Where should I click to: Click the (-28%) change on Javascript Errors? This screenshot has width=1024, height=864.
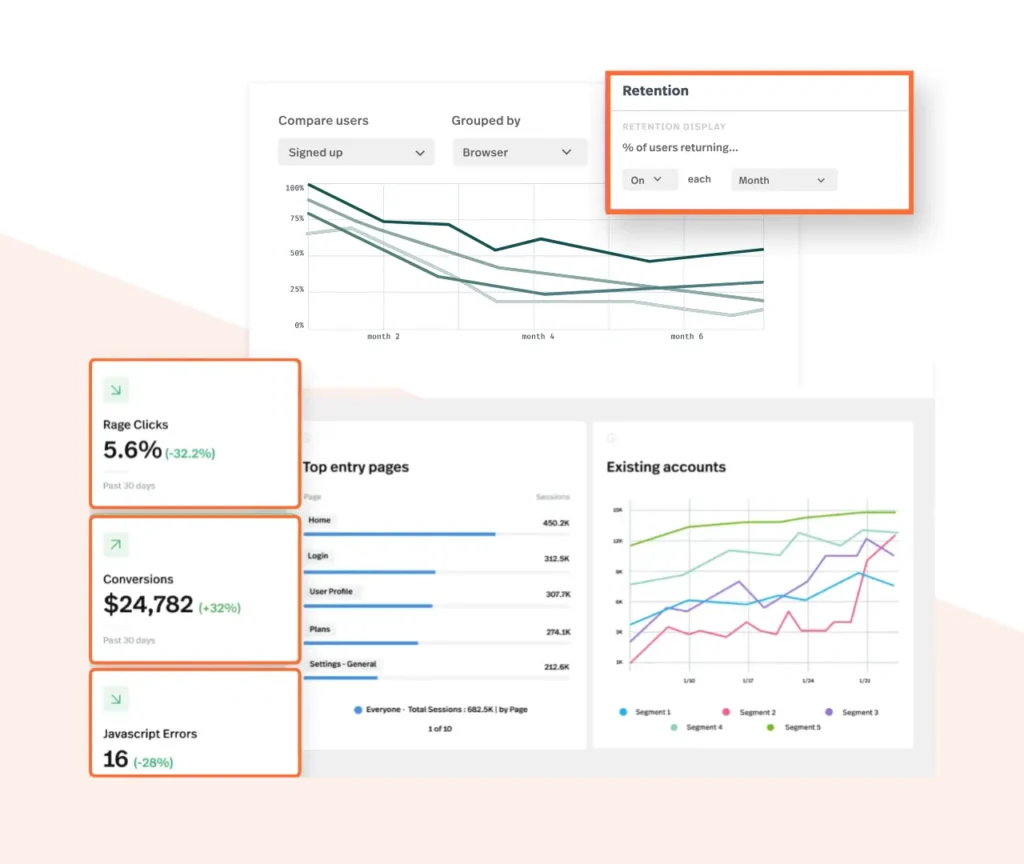(153, 762)
